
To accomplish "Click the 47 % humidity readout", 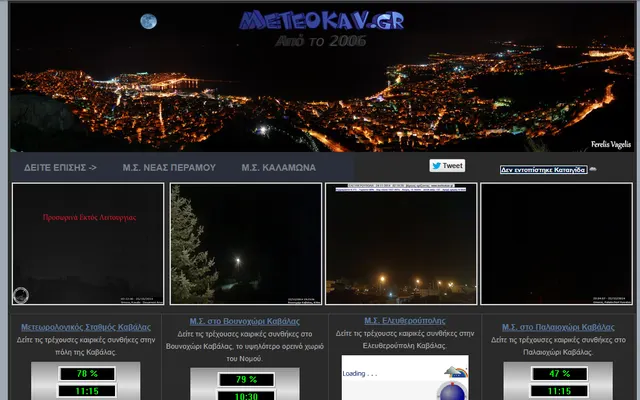I will [x=559, y=373].
